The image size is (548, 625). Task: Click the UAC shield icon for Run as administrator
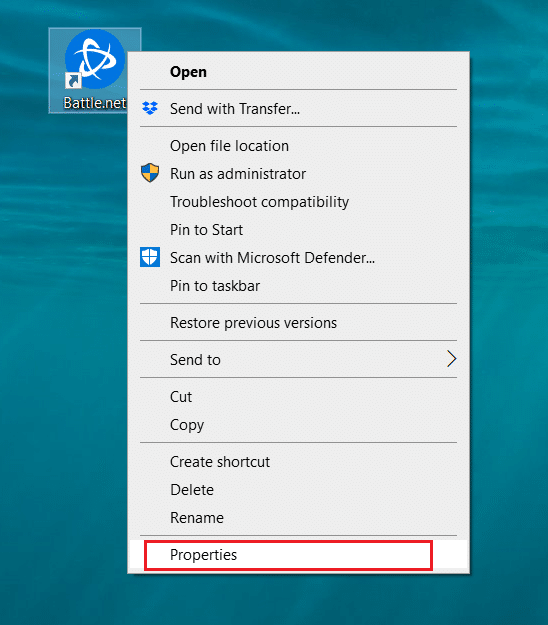coord(150,173)
